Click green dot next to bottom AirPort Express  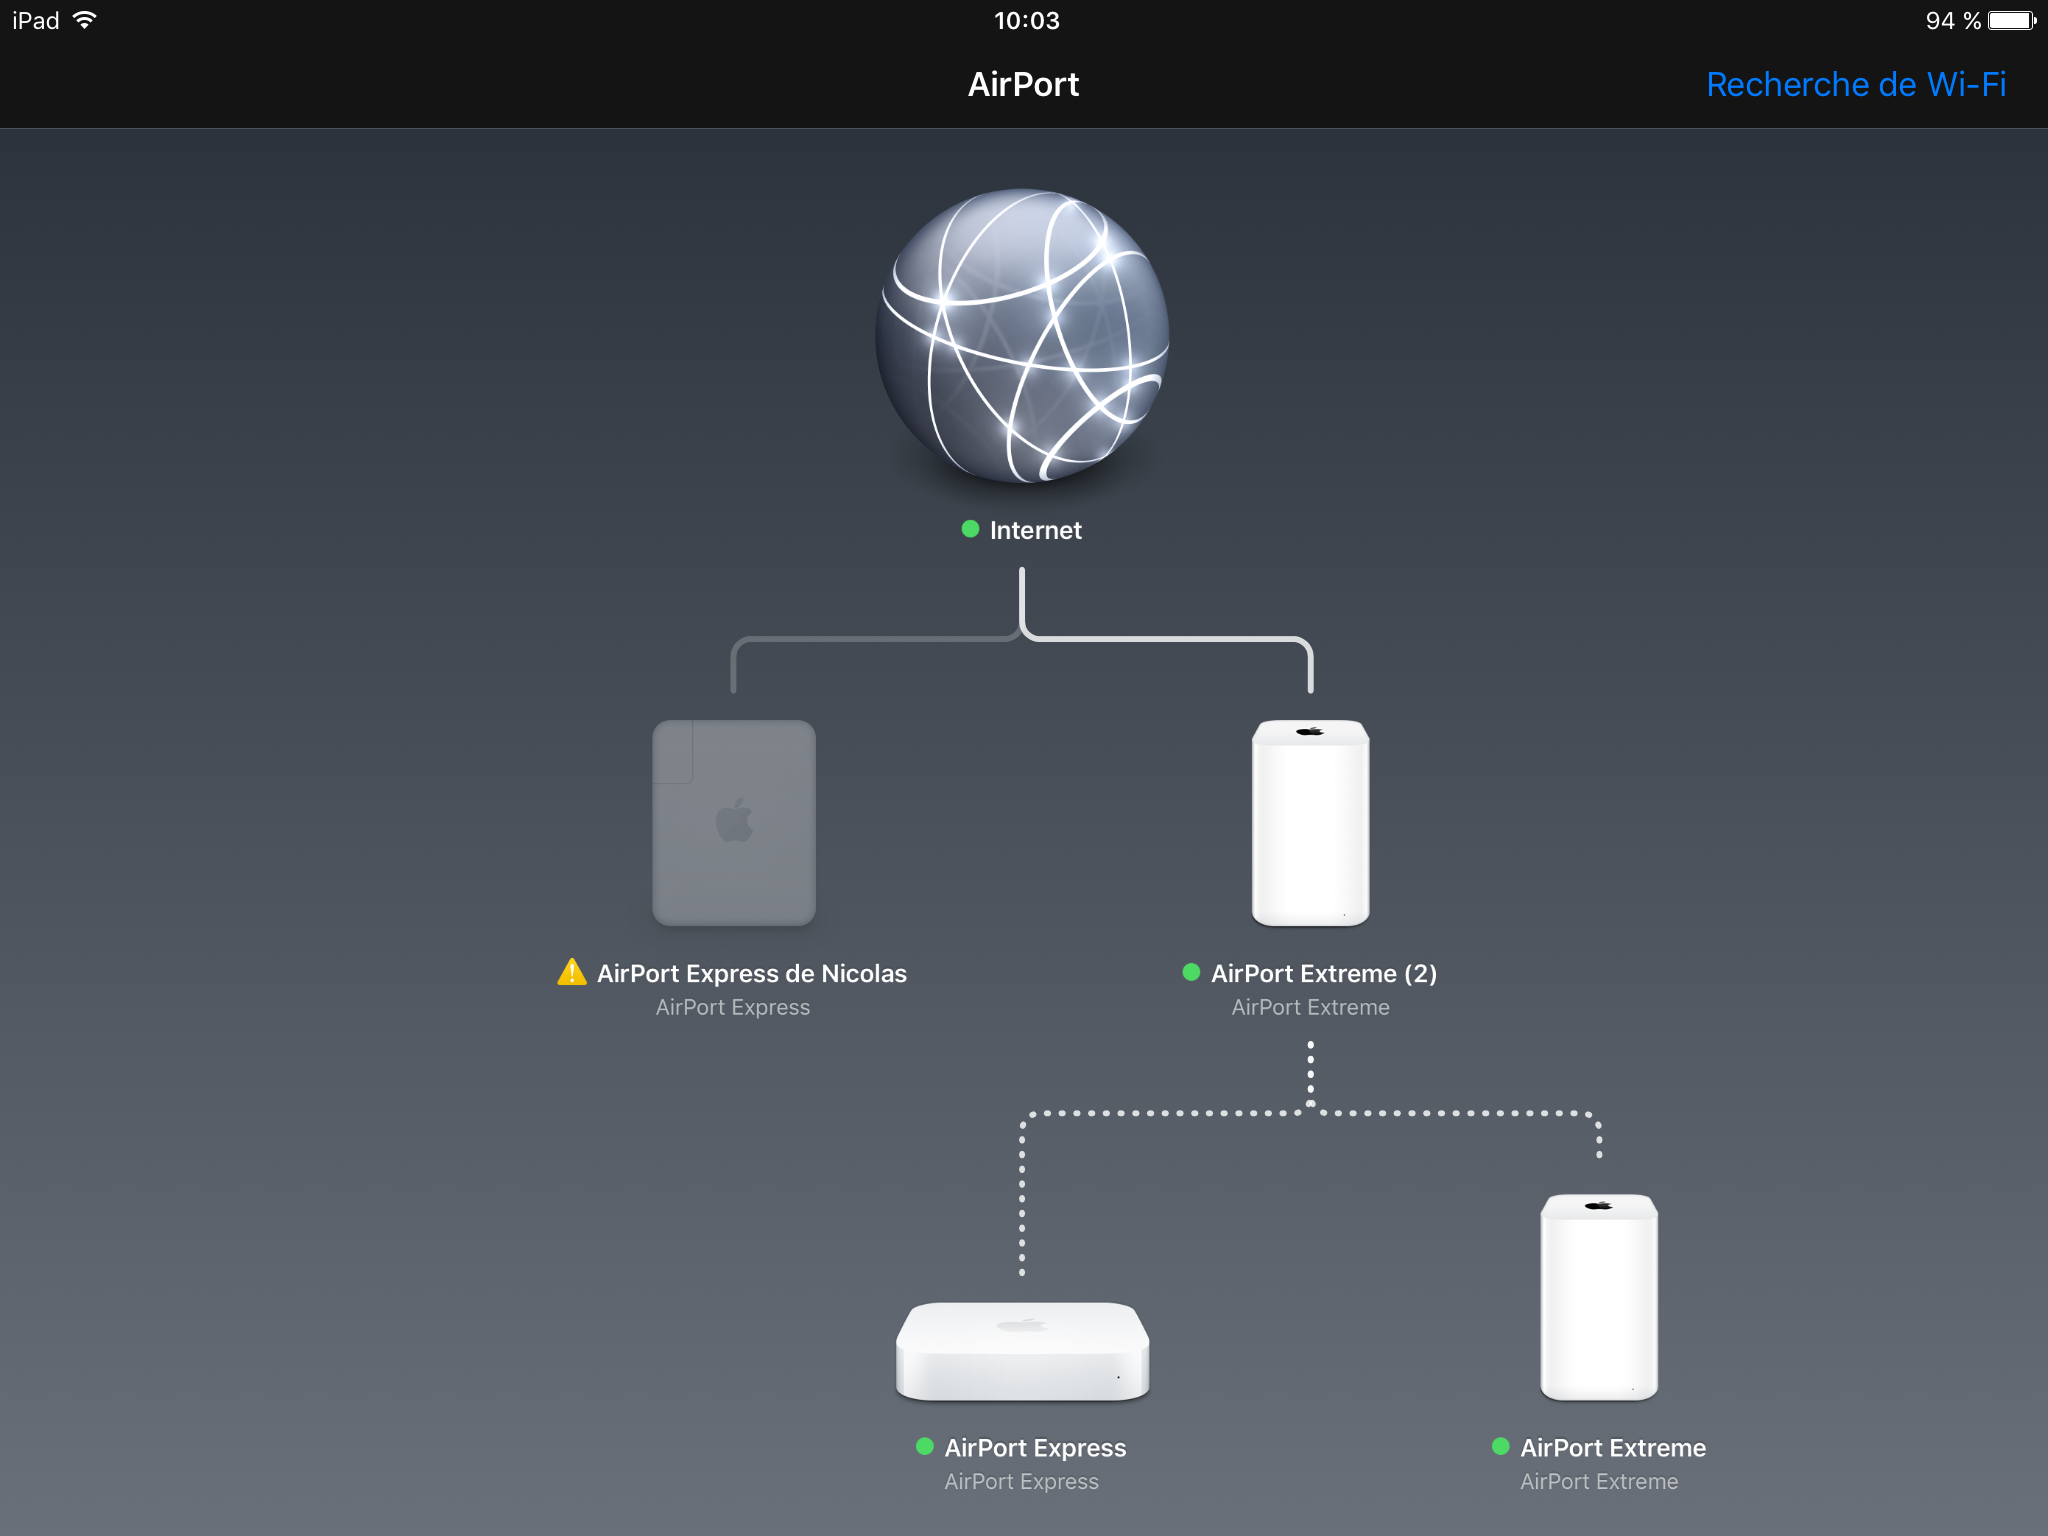(x=925, y=1446)
